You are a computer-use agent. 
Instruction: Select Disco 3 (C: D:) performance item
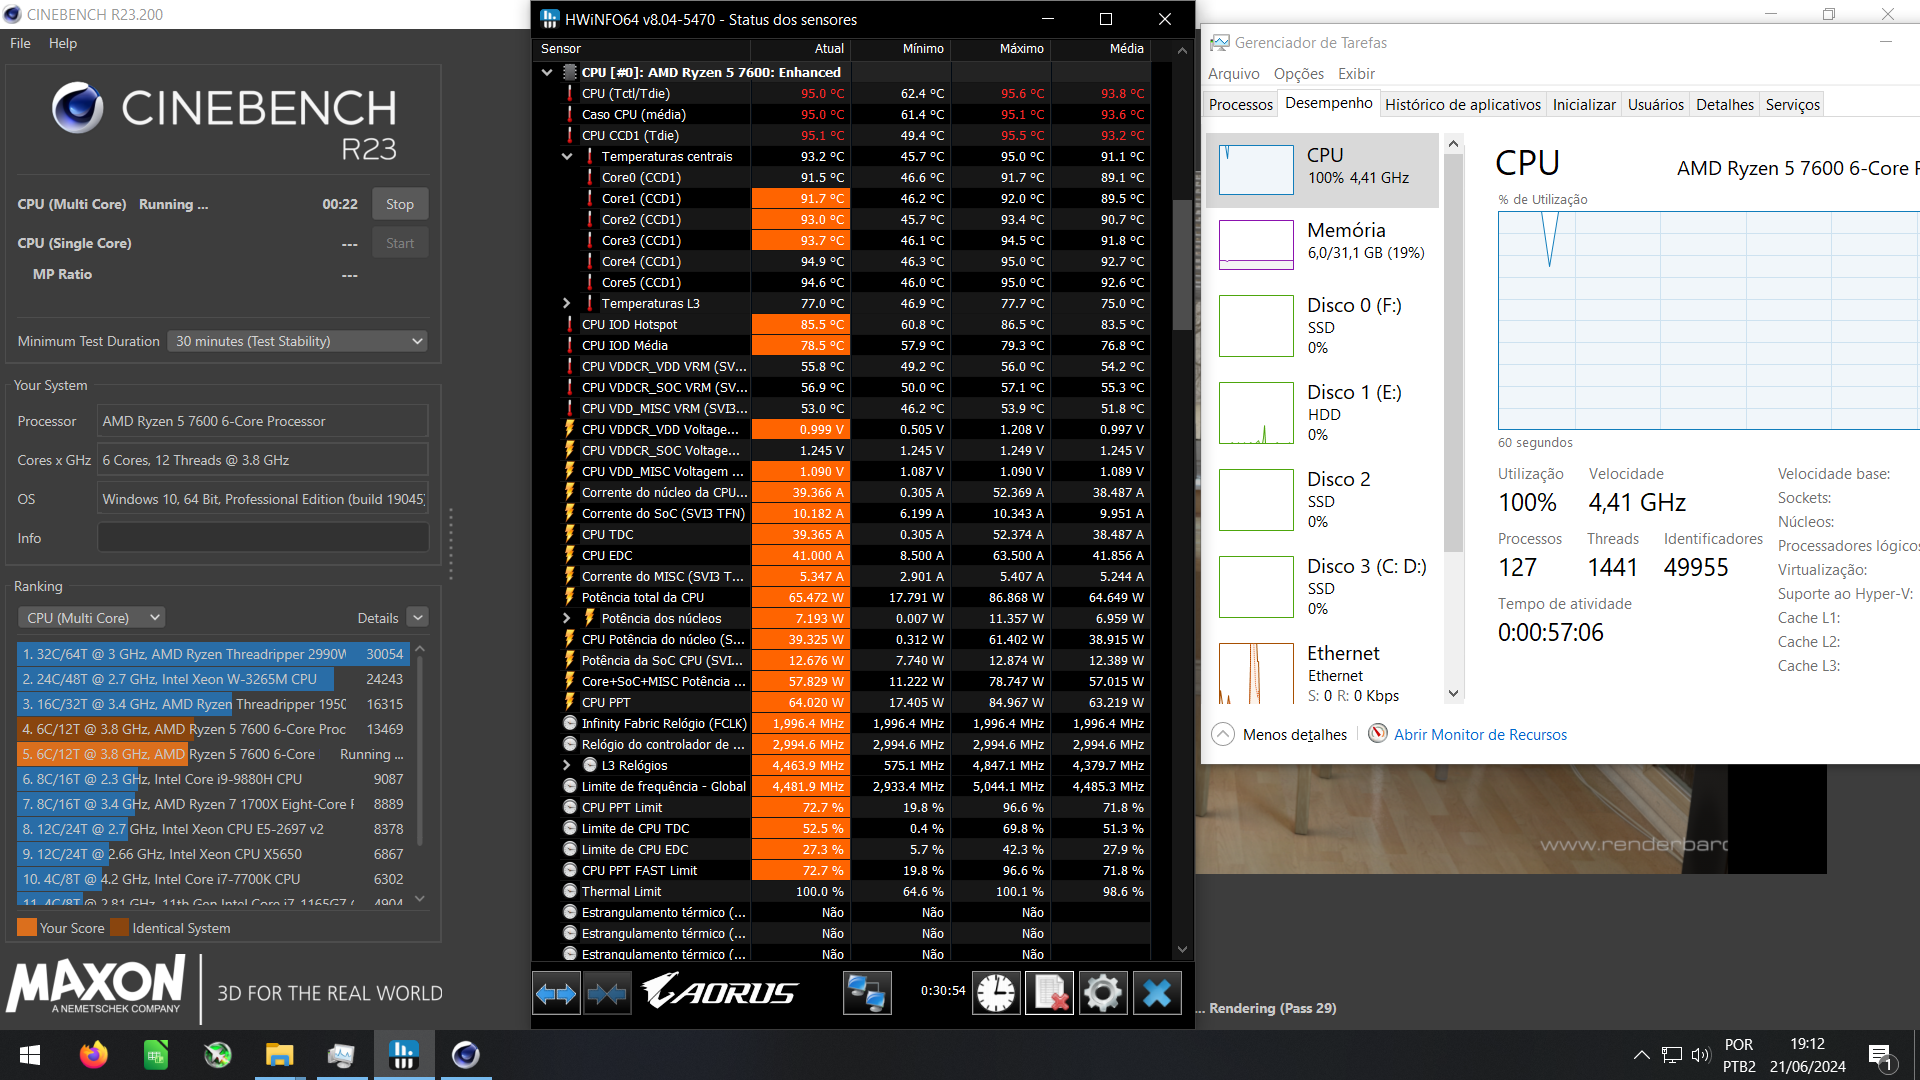tap(1322, 587)
